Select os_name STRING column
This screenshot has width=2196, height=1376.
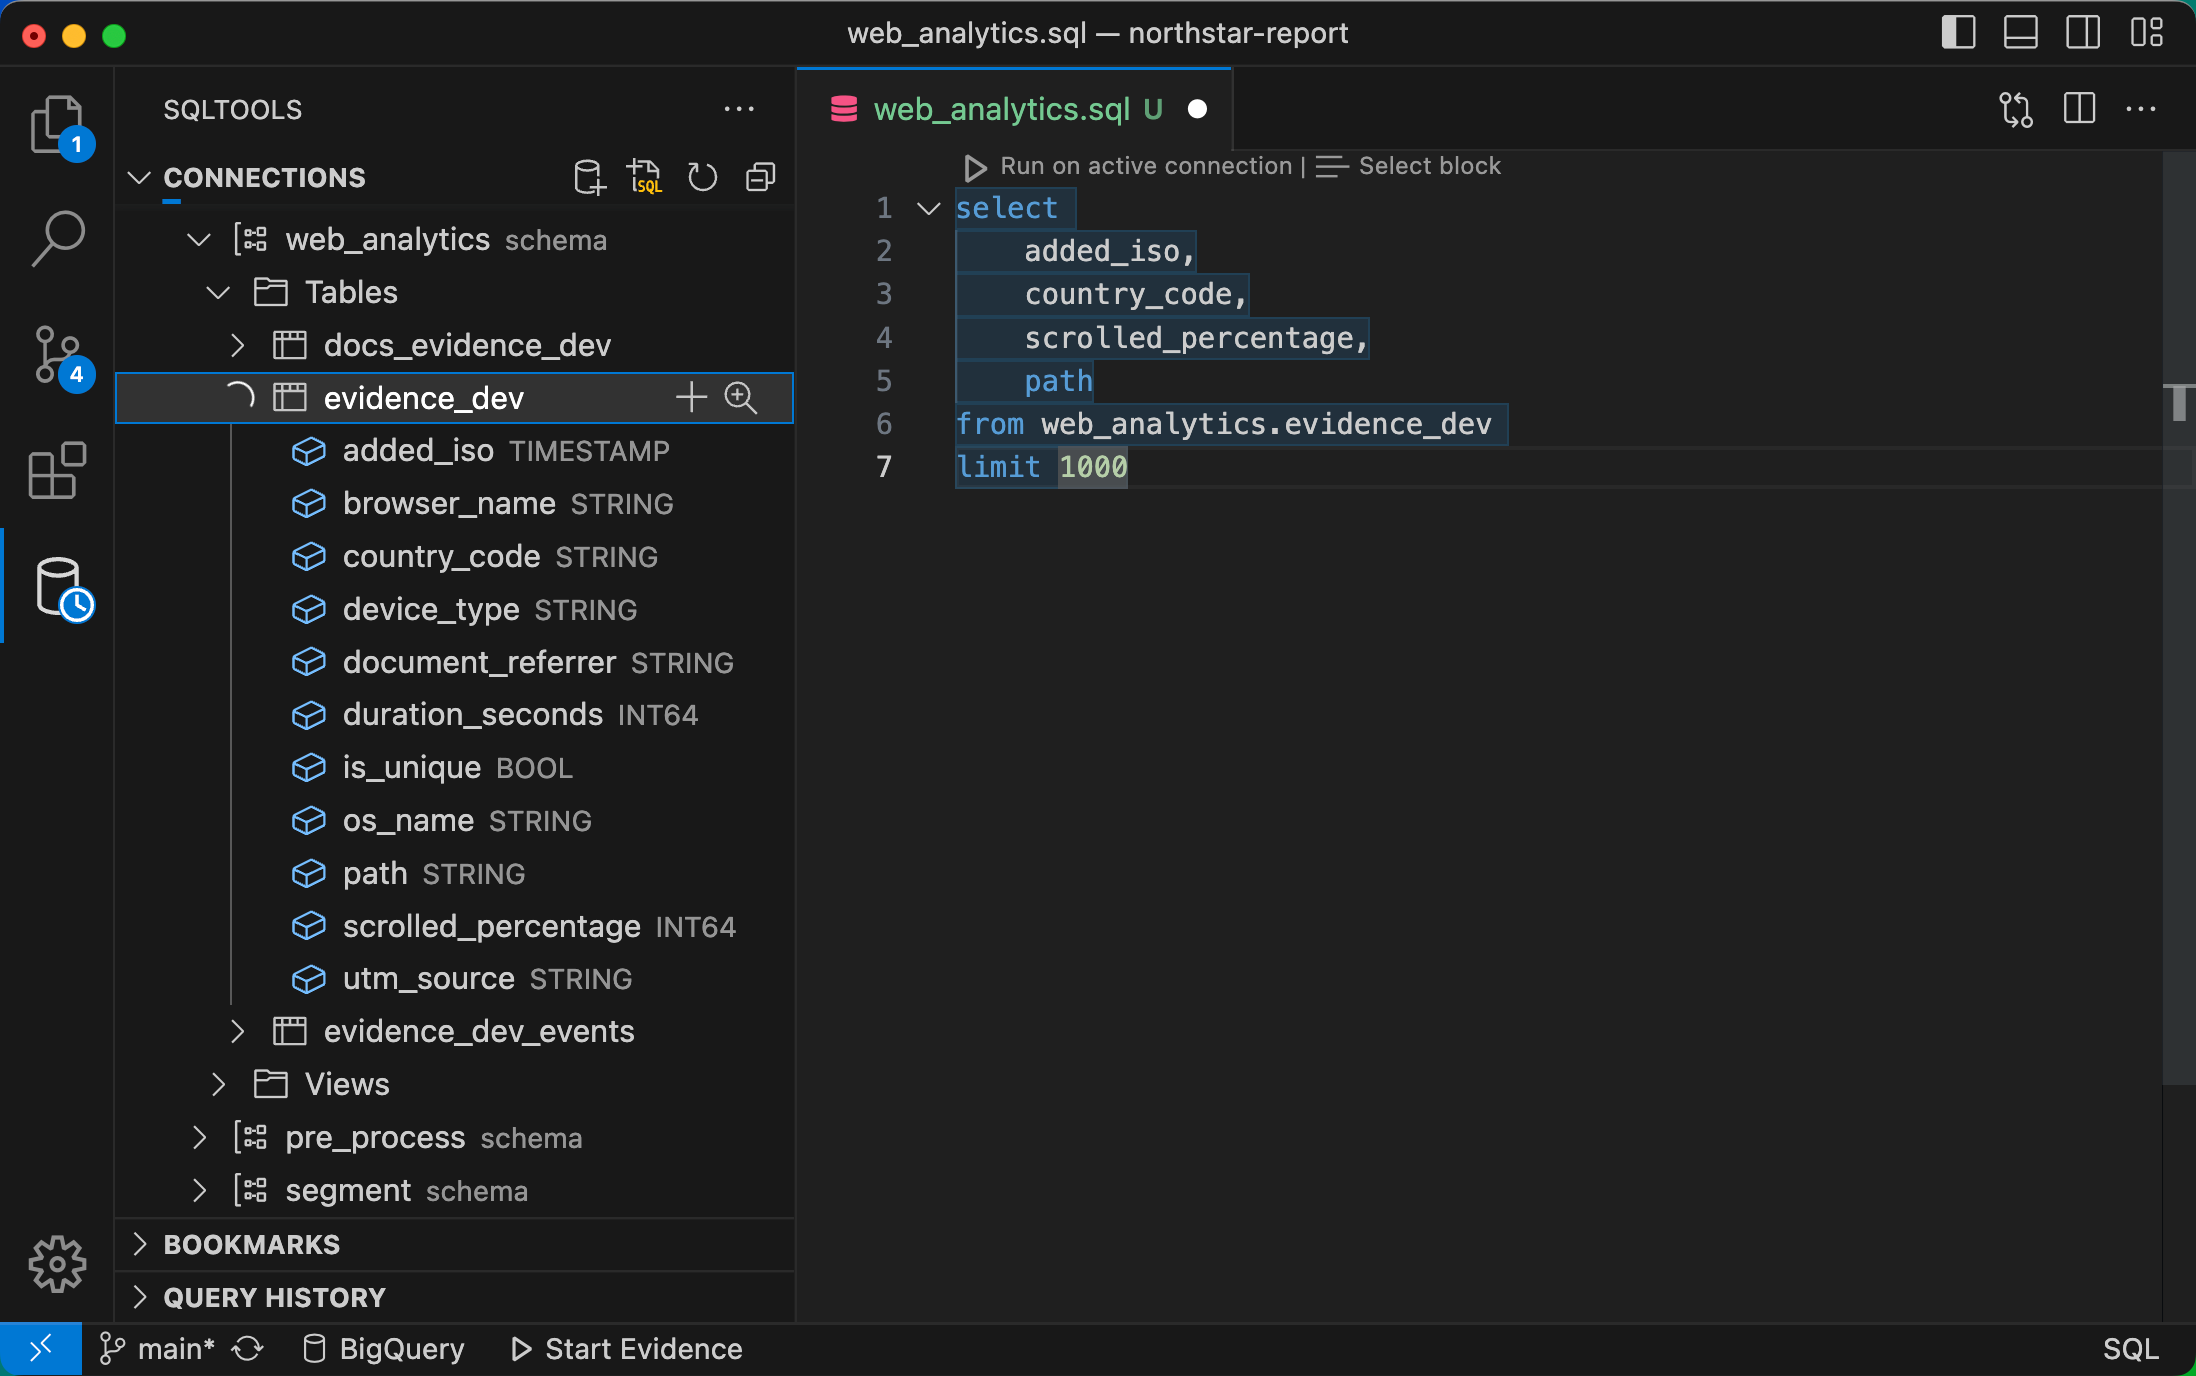tap(454, 821)
